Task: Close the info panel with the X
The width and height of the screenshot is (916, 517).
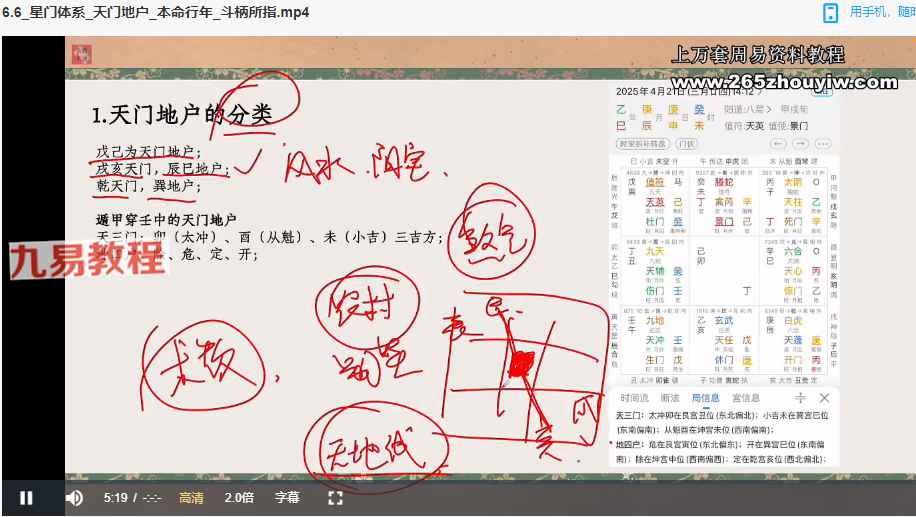Action: (x=825, y=397)
